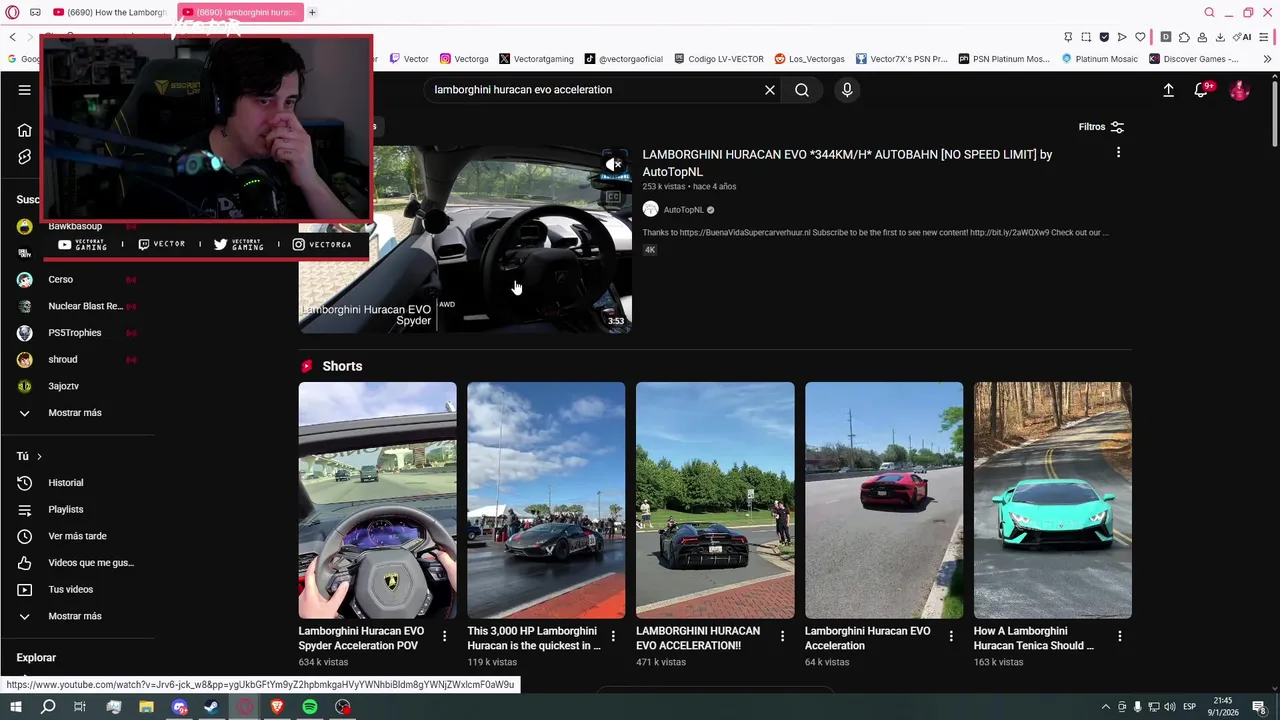The width and height of the screenshot is (1280, 720).
Task: Open the account avatar menu
Action: [x=1240, y=90]
